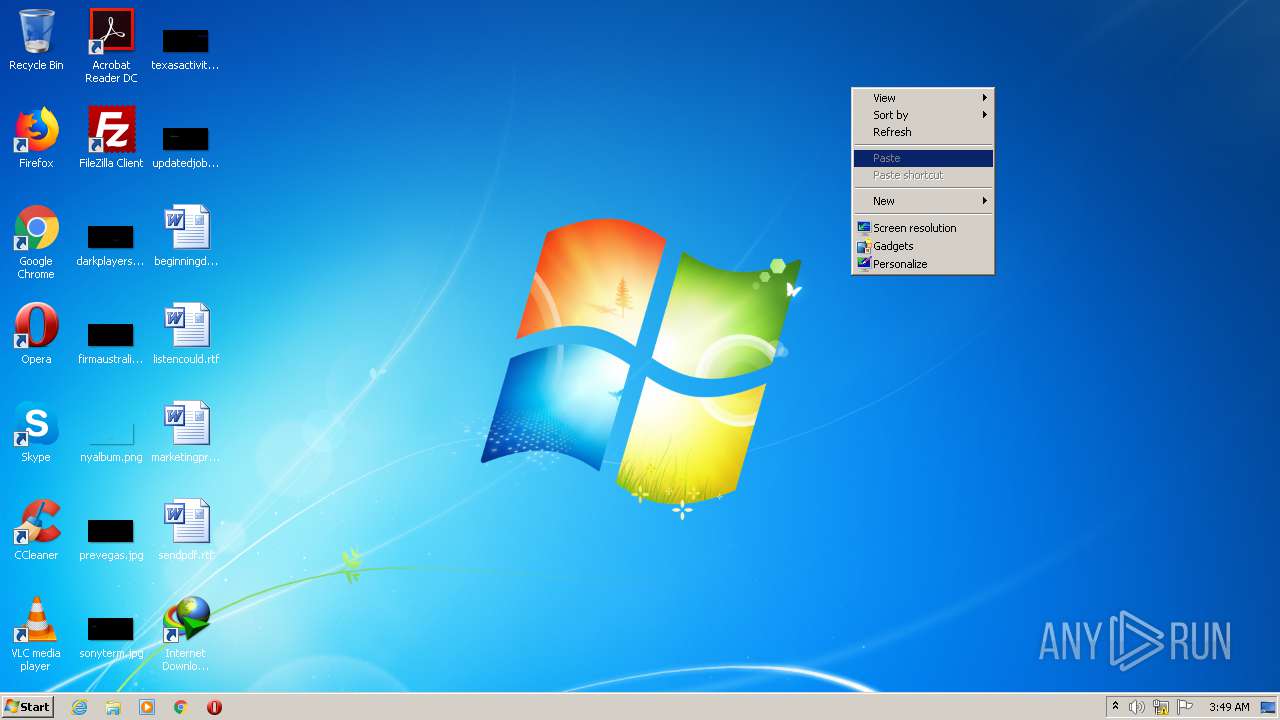This screenshot has height=720, width=1280.
Task: Click the volume speaker tray icon
Action: [x=1137, y=707]
